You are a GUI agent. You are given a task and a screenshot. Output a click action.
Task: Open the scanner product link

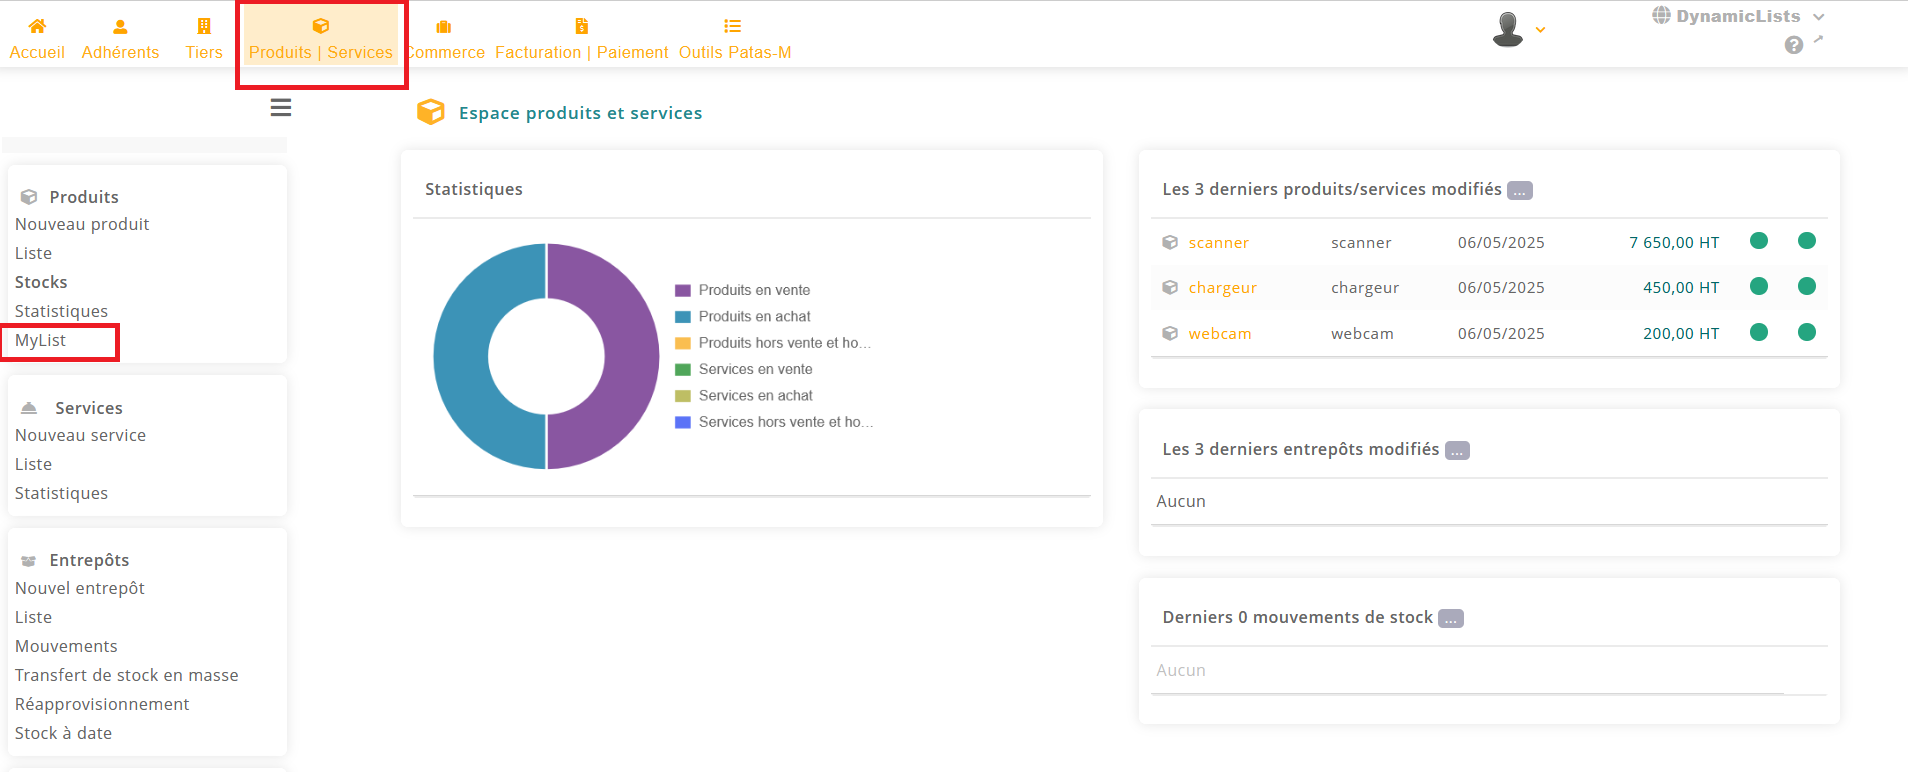[x=1218, y=243]
